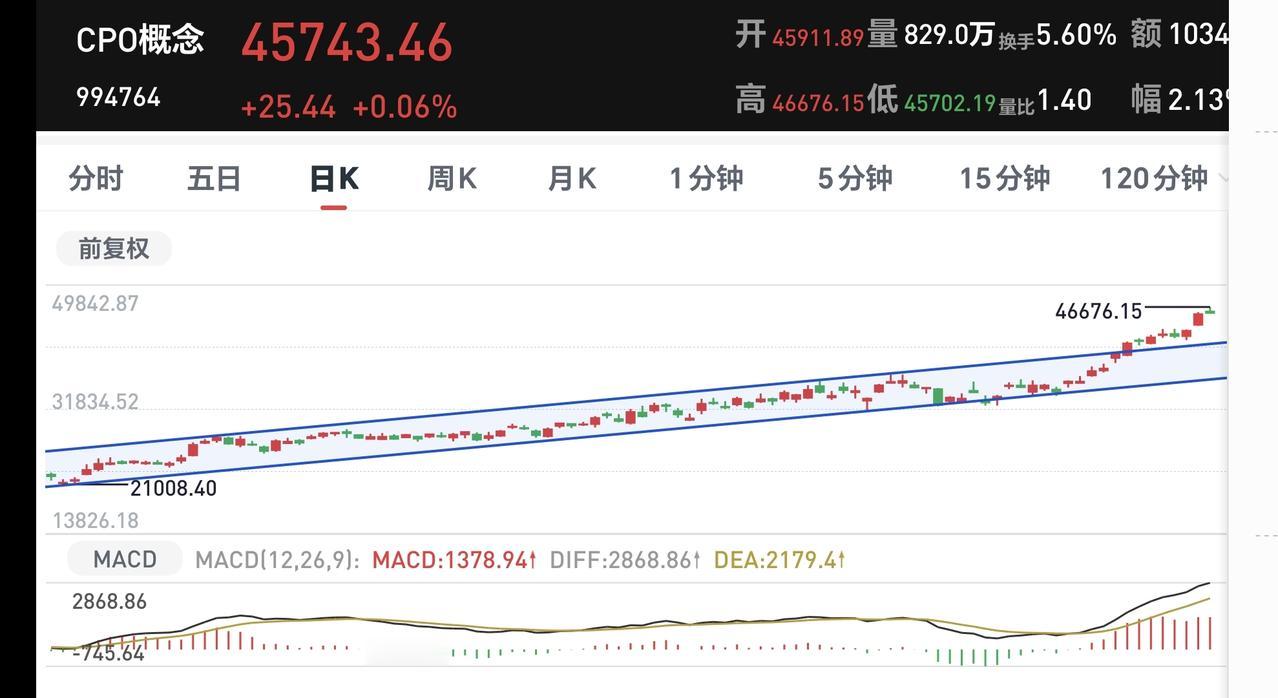Image resolution: width=1278 pixels, height=698 pixels.
Task: Click the CPO概念 index name
Action: [140, 40]
